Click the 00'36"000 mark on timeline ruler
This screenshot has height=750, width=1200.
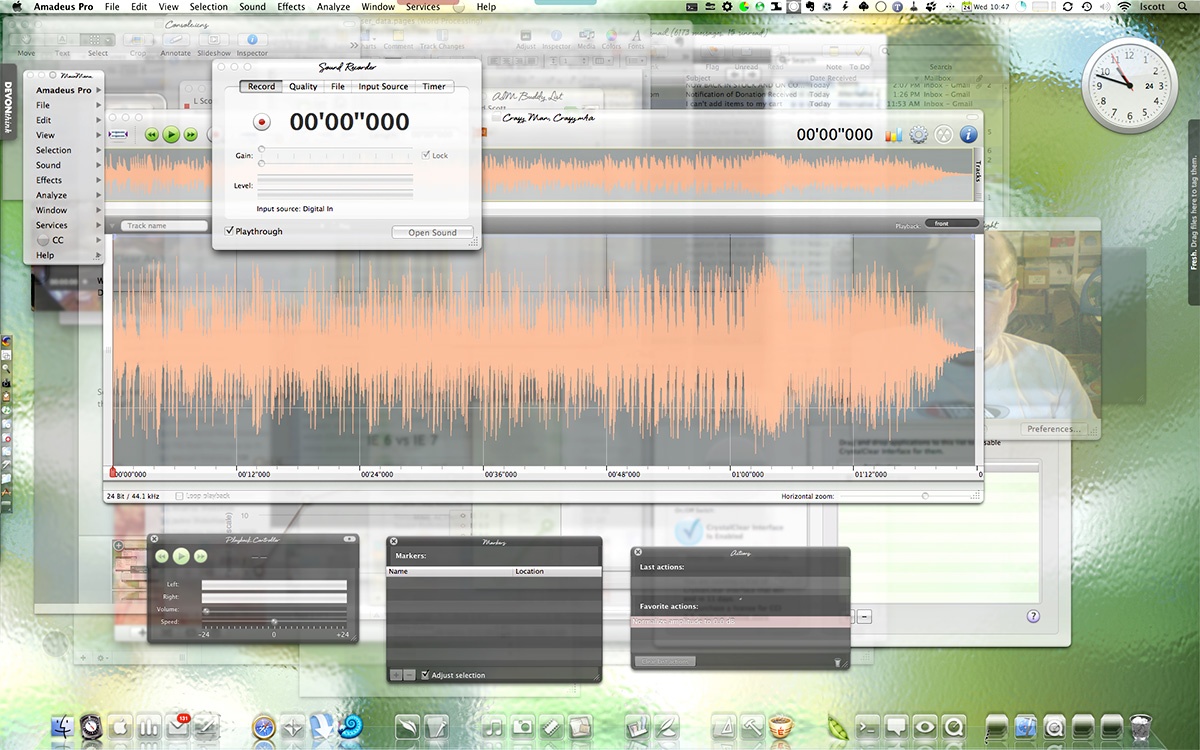tap(502, 475)
